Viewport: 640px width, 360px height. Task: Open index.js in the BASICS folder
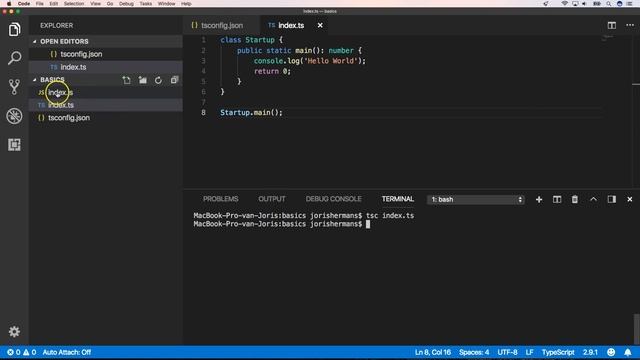pos(106,93)
